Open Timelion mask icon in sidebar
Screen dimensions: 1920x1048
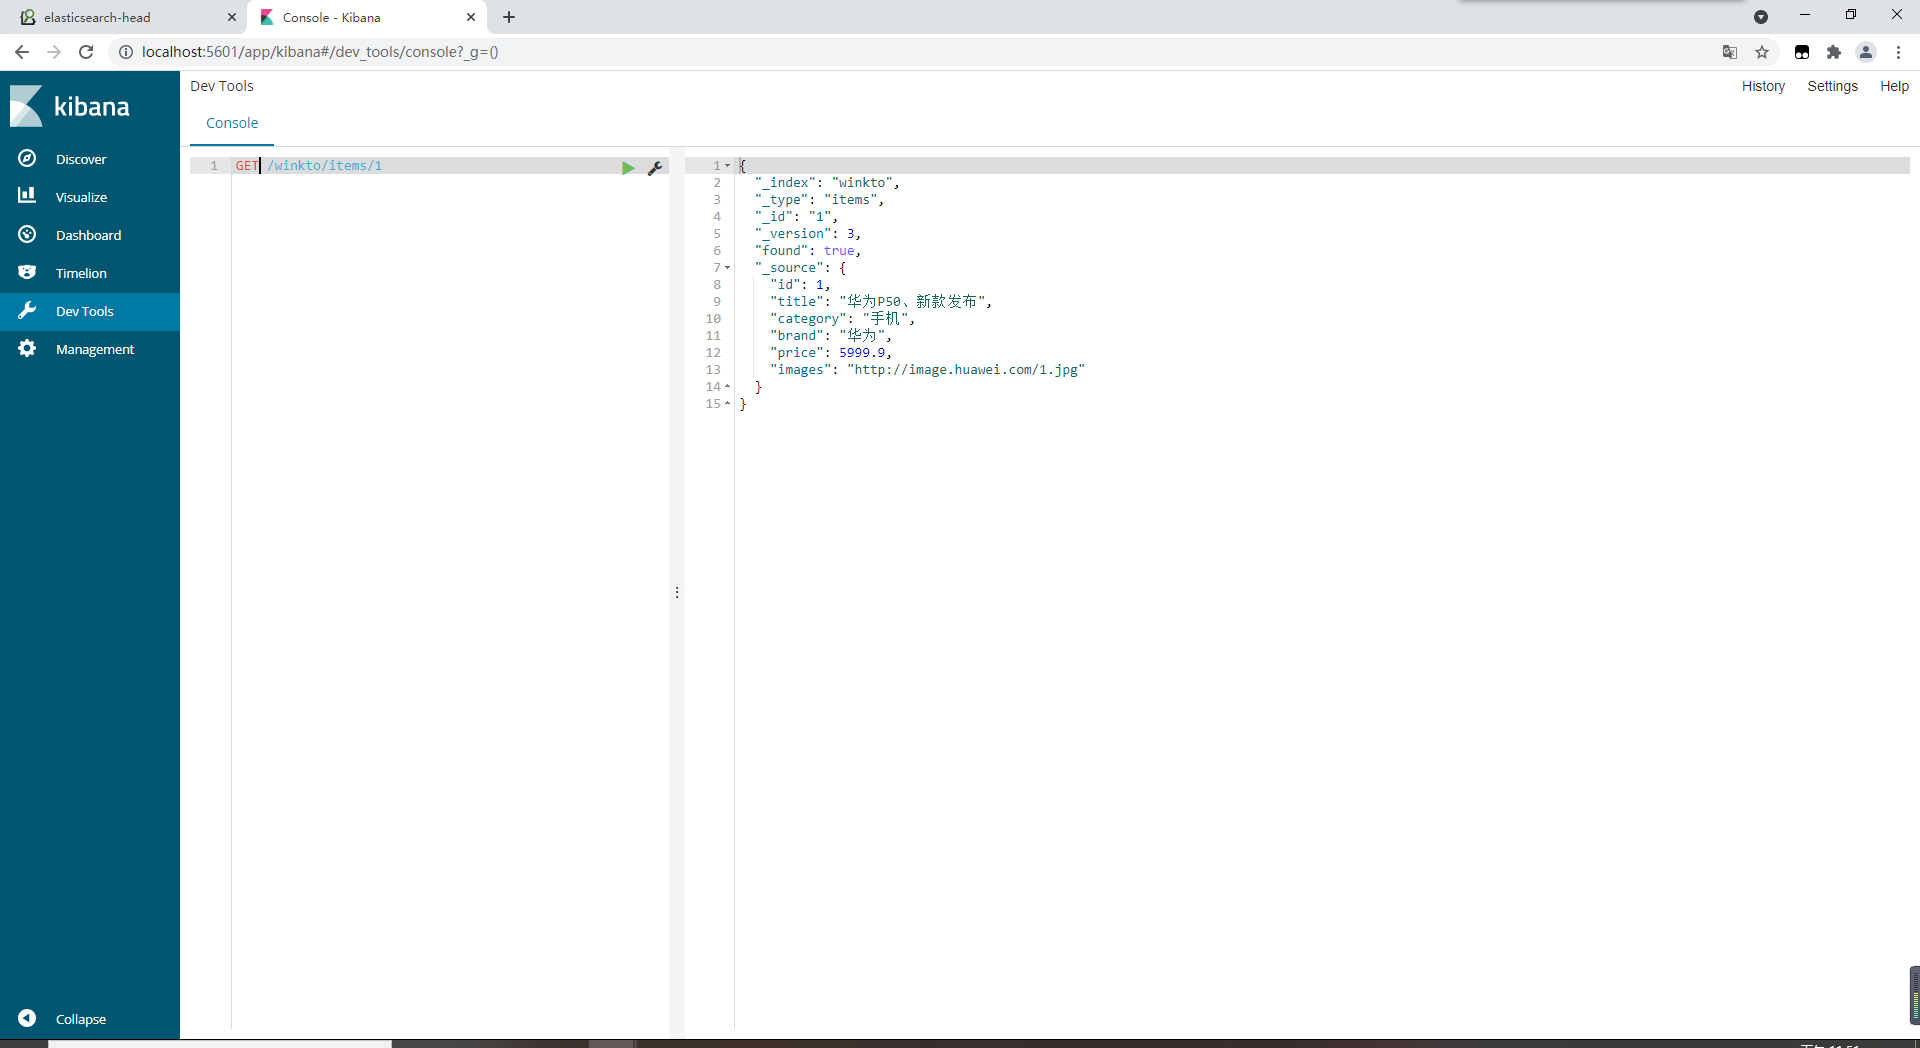point(27,272)
